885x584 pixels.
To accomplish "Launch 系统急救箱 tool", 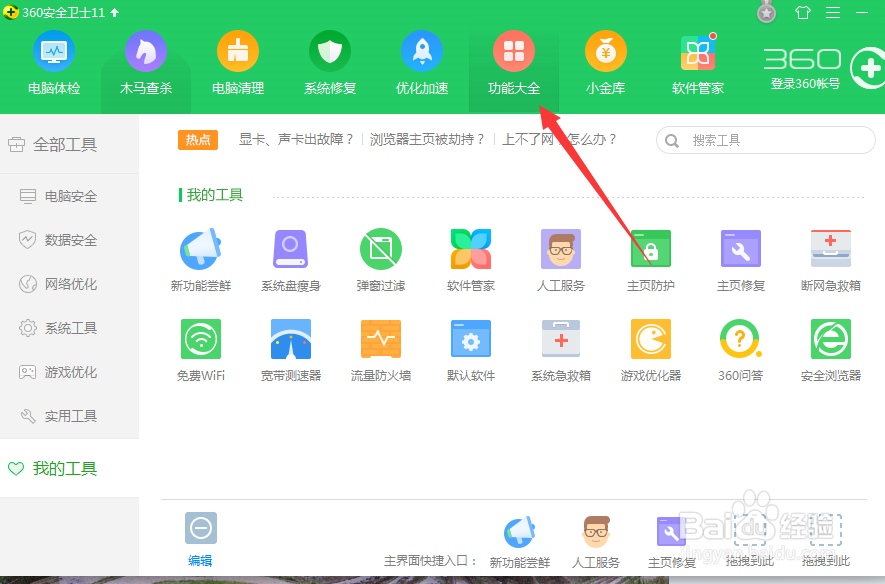I will pyautogui.click(x=560, y=350).
